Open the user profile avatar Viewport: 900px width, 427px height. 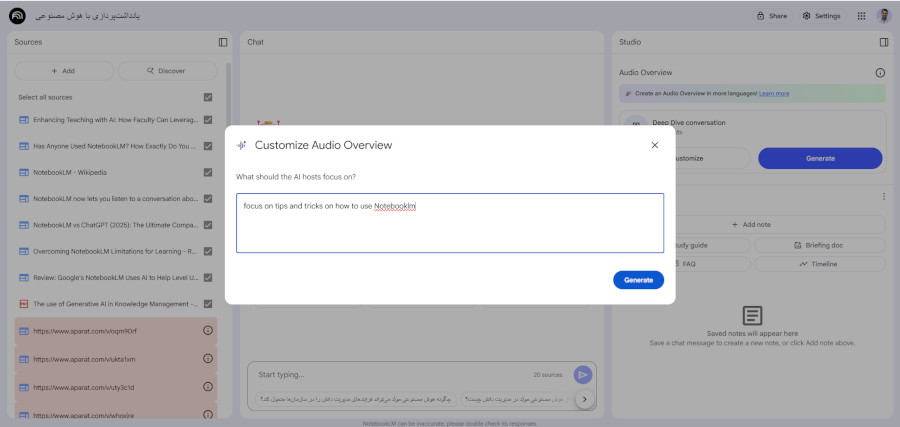pyautogui.click(x=883, y=16)
